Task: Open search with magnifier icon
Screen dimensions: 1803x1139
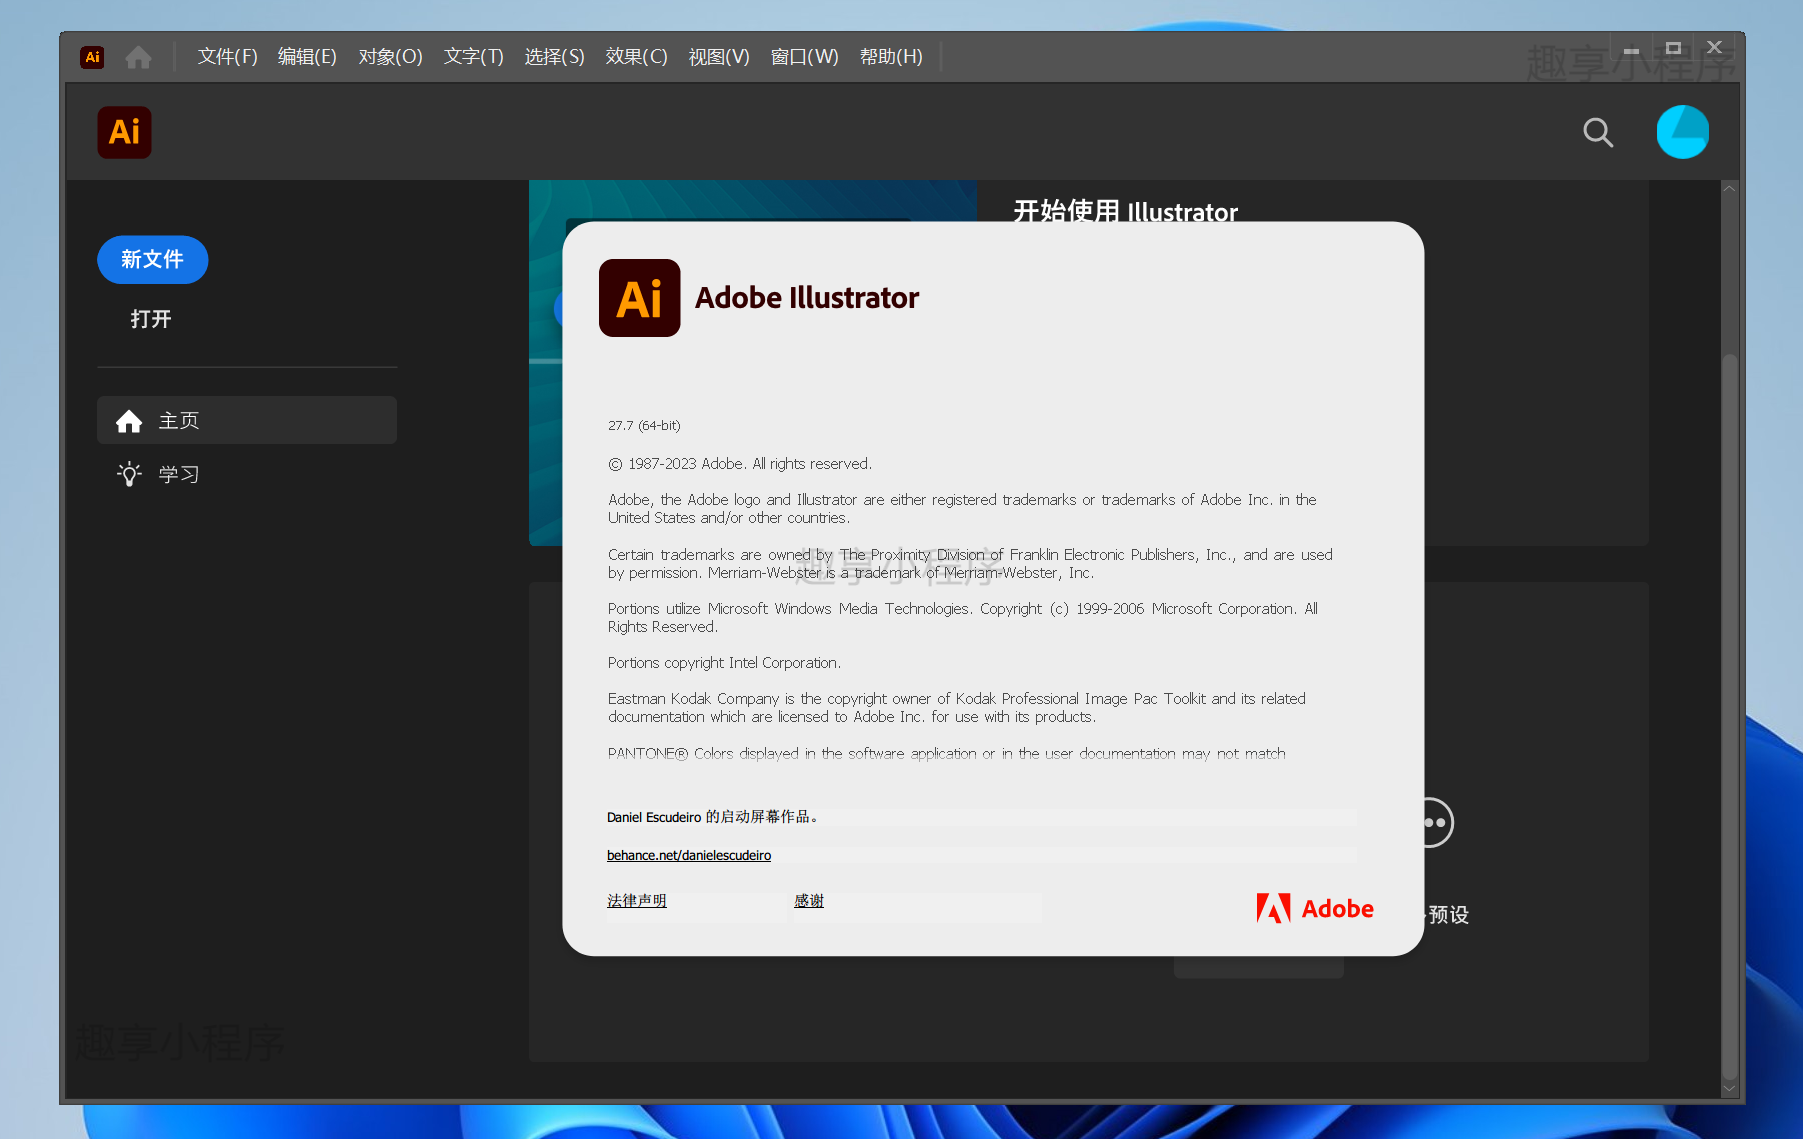Action: coord(1598,132)
